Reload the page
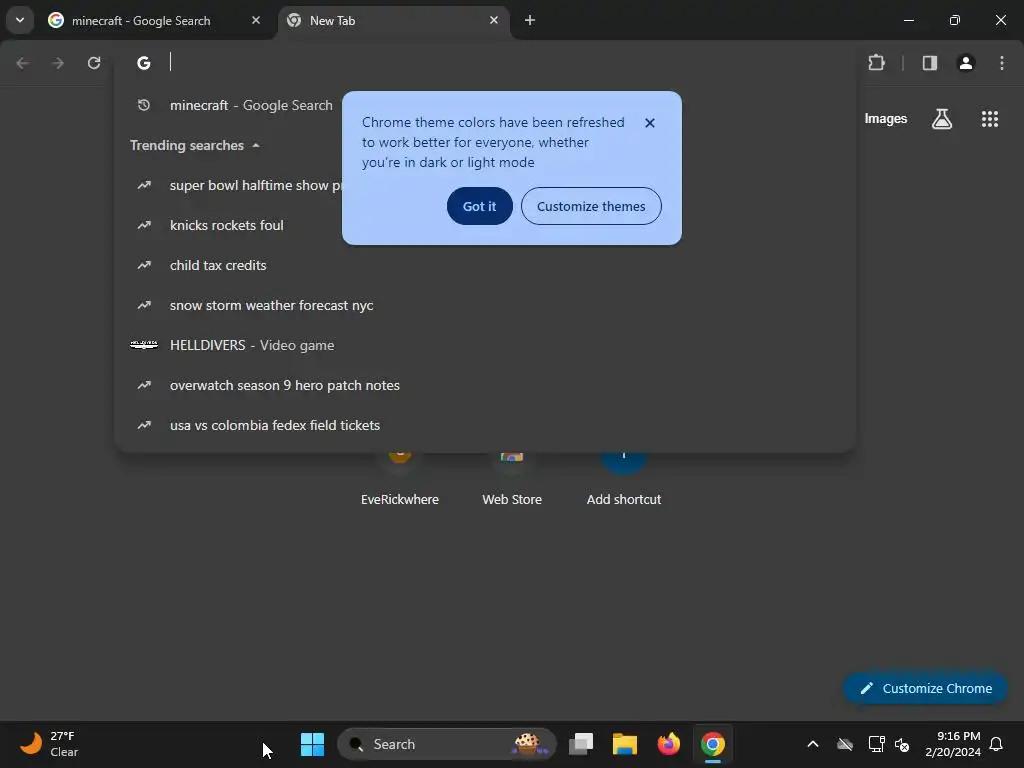The height and width of the screenshot is (768, 1024). pyautogui.click(x=94, y=63)
